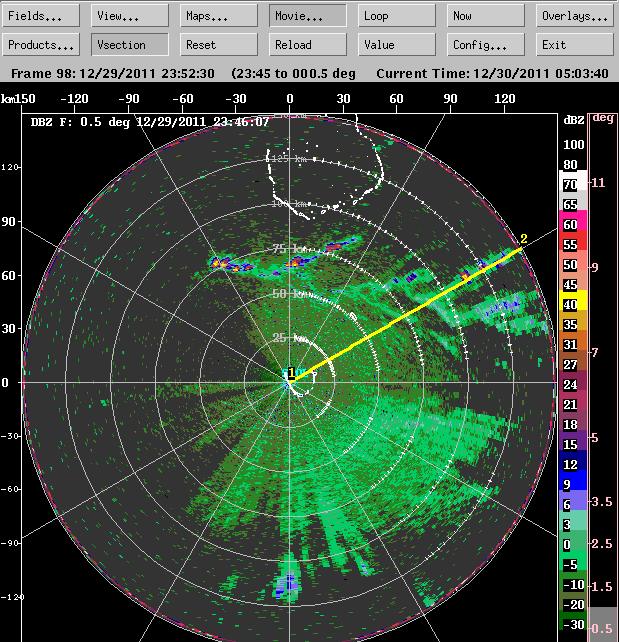Viewport: 619px width, 642px height.
Task: Toggle the Movie... control panel
Action: pos(308,16)
